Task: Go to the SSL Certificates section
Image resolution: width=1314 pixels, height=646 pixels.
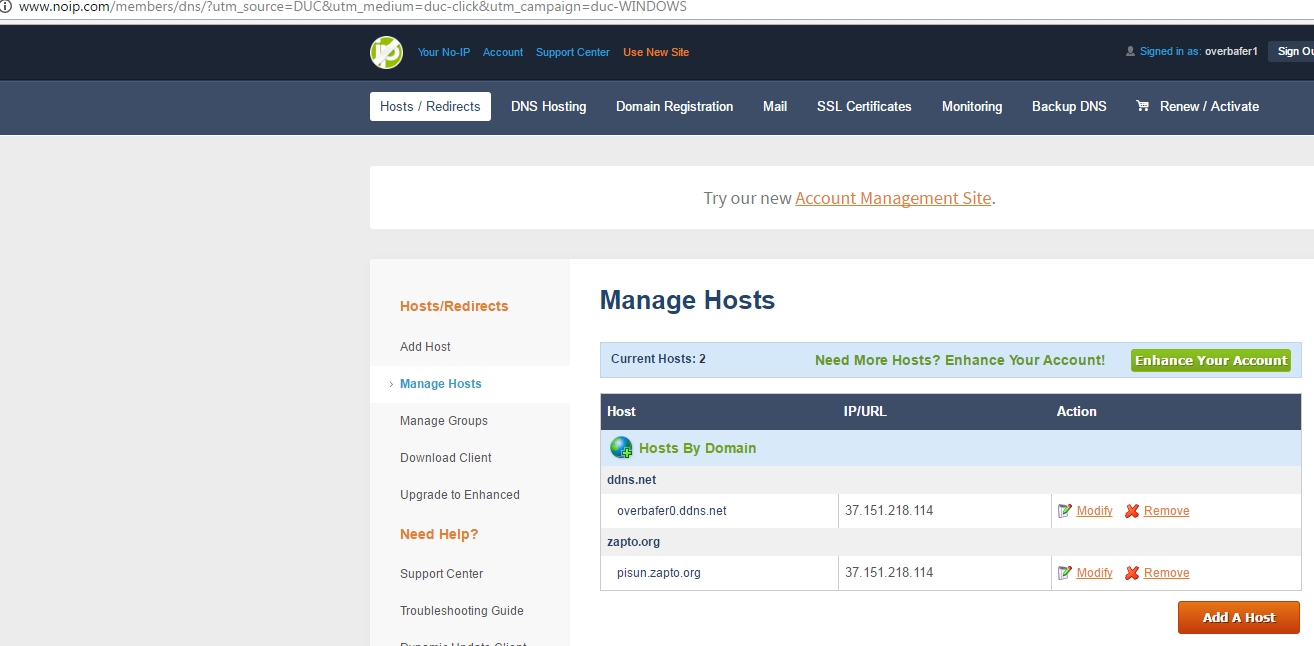Action: tap(864, 107)
